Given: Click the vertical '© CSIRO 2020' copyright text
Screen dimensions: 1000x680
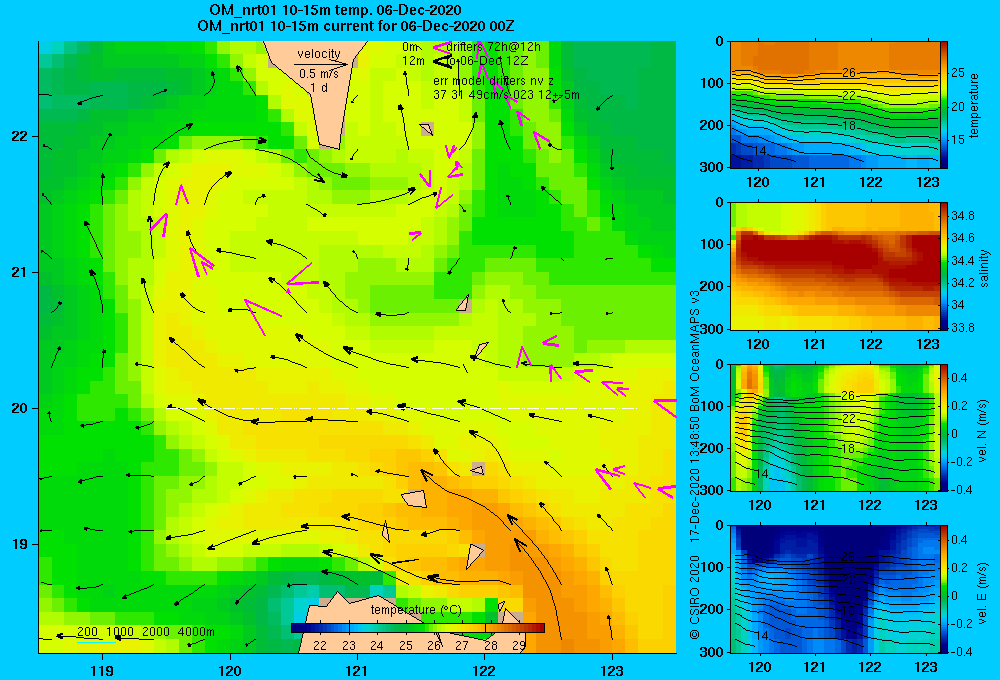Looking at the screenshot, I should click(x=695, y=597).
